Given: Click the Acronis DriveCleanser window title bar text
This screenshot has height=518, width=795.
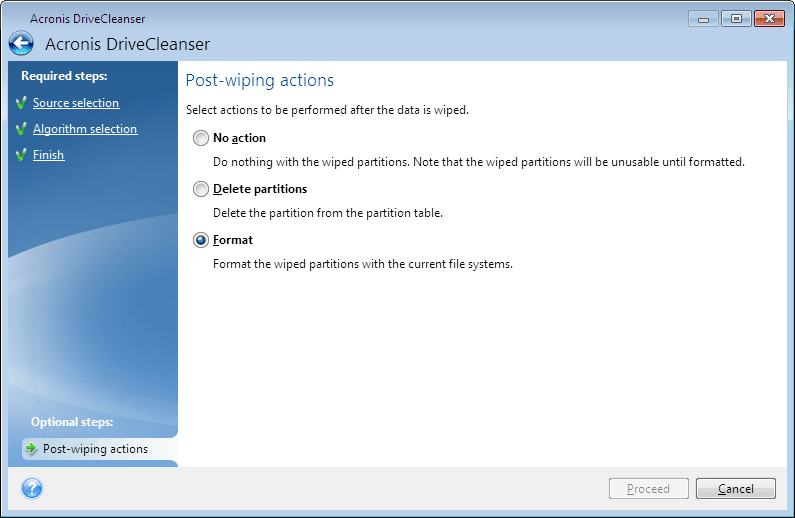Looking at the screenshot, I should pos(88,19).
